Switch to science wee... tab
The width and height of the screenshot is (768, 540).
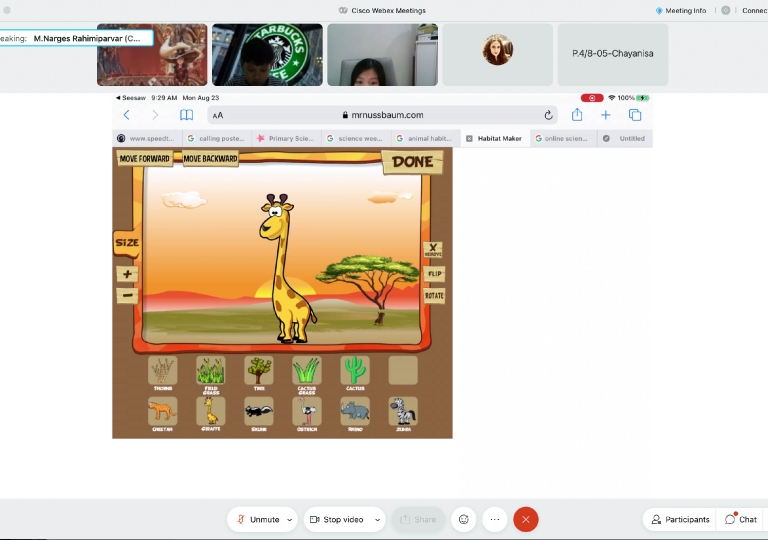point(356,139)
